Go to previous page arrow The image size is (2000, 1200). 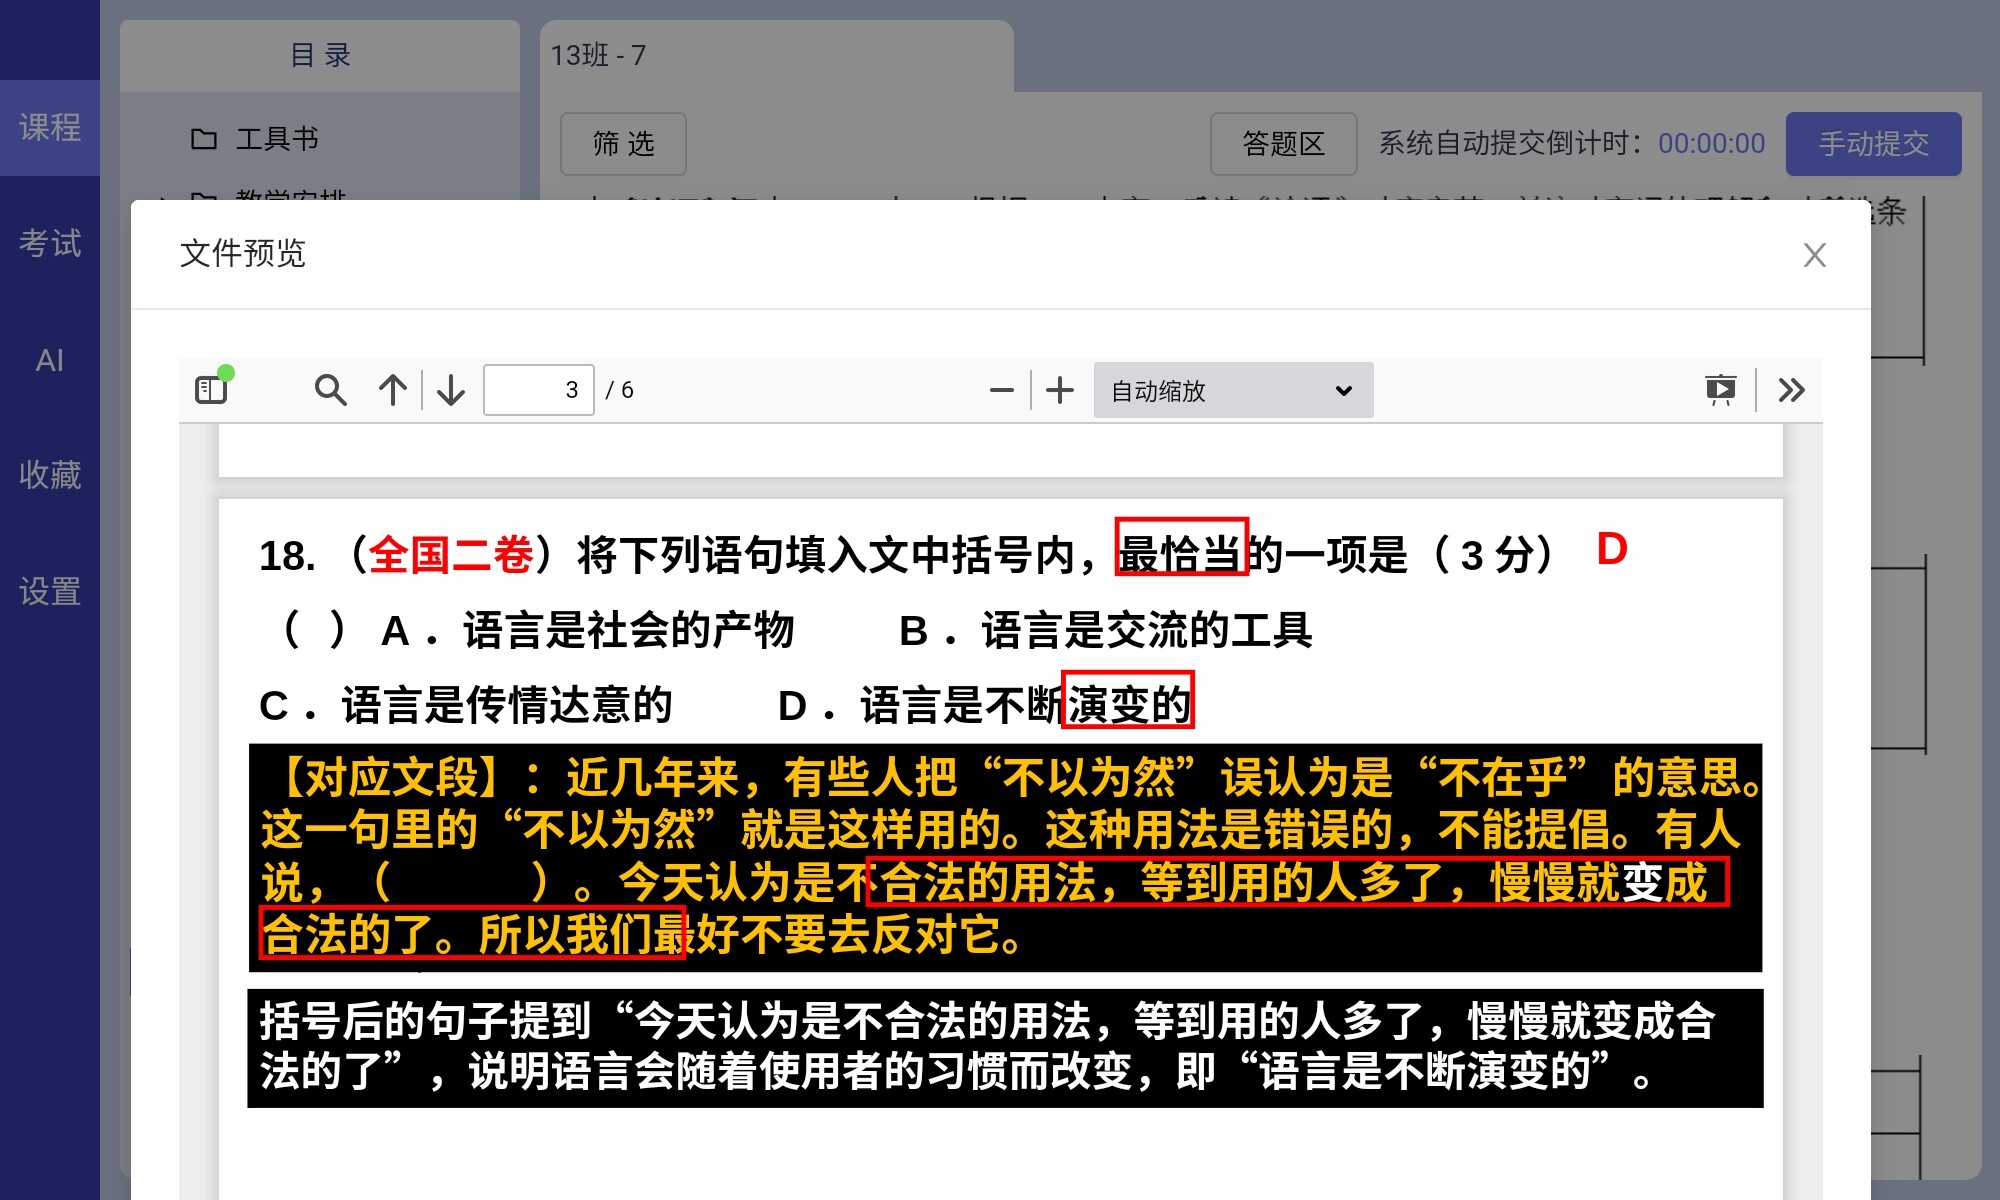click(x=393, y=390)
